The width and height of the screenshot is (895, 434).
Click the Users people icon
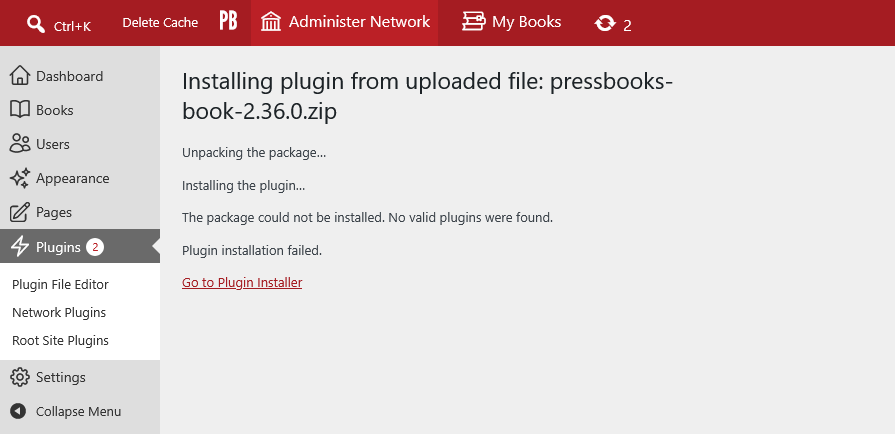[19, 144]
